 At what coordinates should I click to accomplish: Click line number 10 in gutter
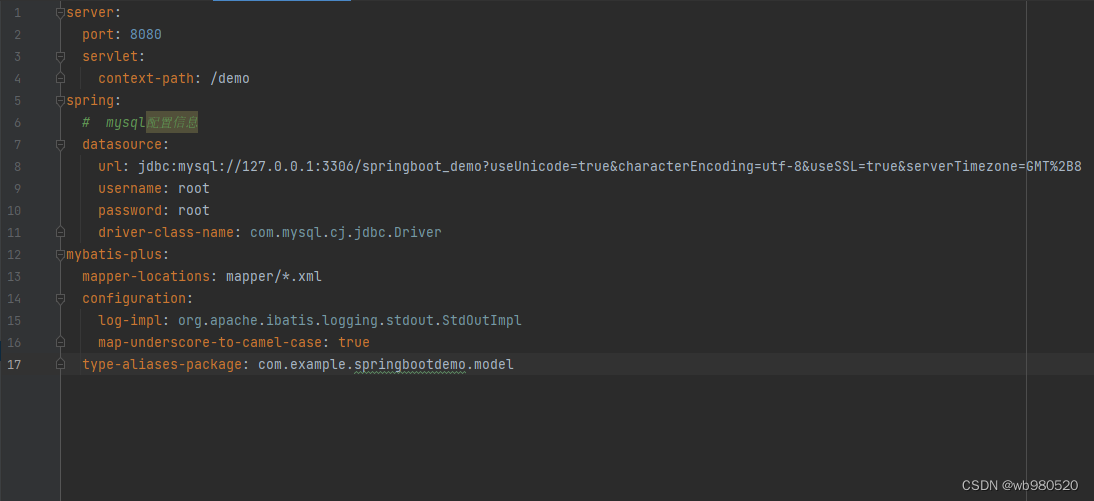15,211
